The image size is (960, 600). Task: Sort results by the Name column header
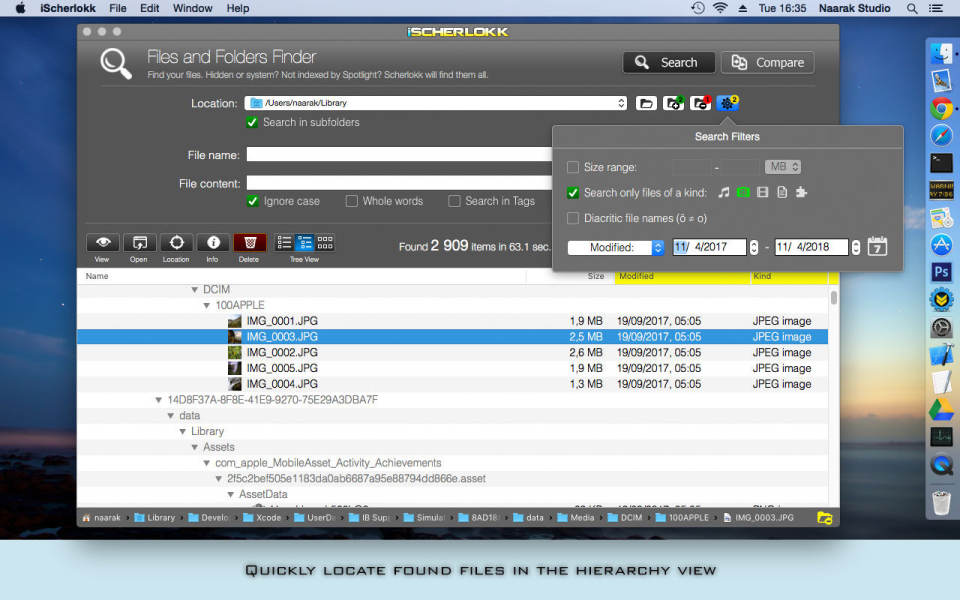click(x=301, y=276)
